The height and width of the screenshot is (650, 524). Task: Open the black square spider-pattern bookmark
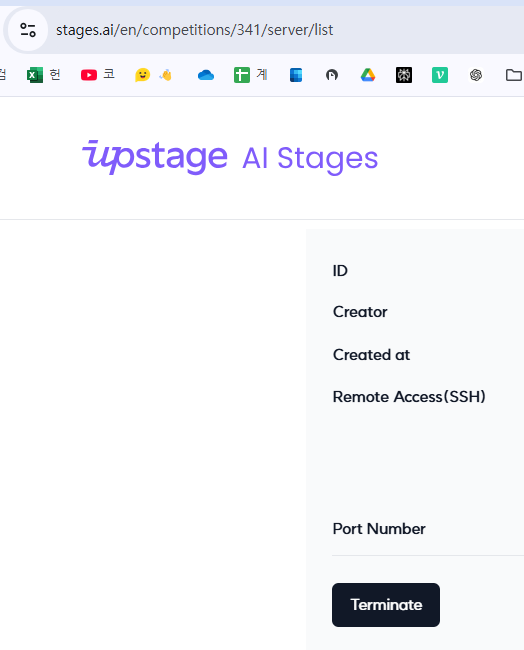[x=404, y=75]
